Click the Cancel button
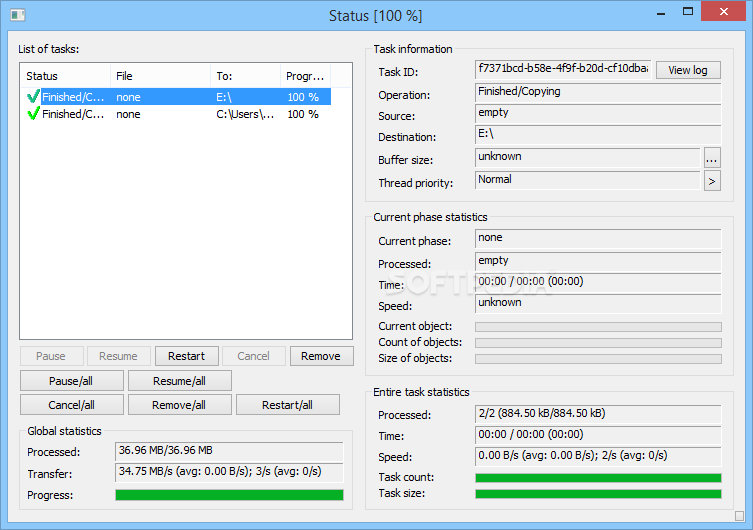Screen dimensions: 753x530 tap(254, 356)
